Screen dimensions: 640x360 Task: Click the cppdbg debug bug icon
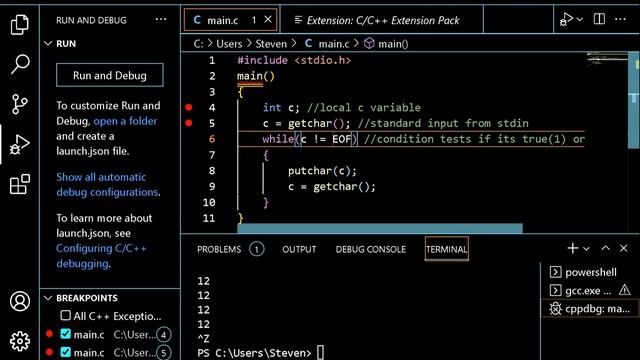(x=556, y=309)
